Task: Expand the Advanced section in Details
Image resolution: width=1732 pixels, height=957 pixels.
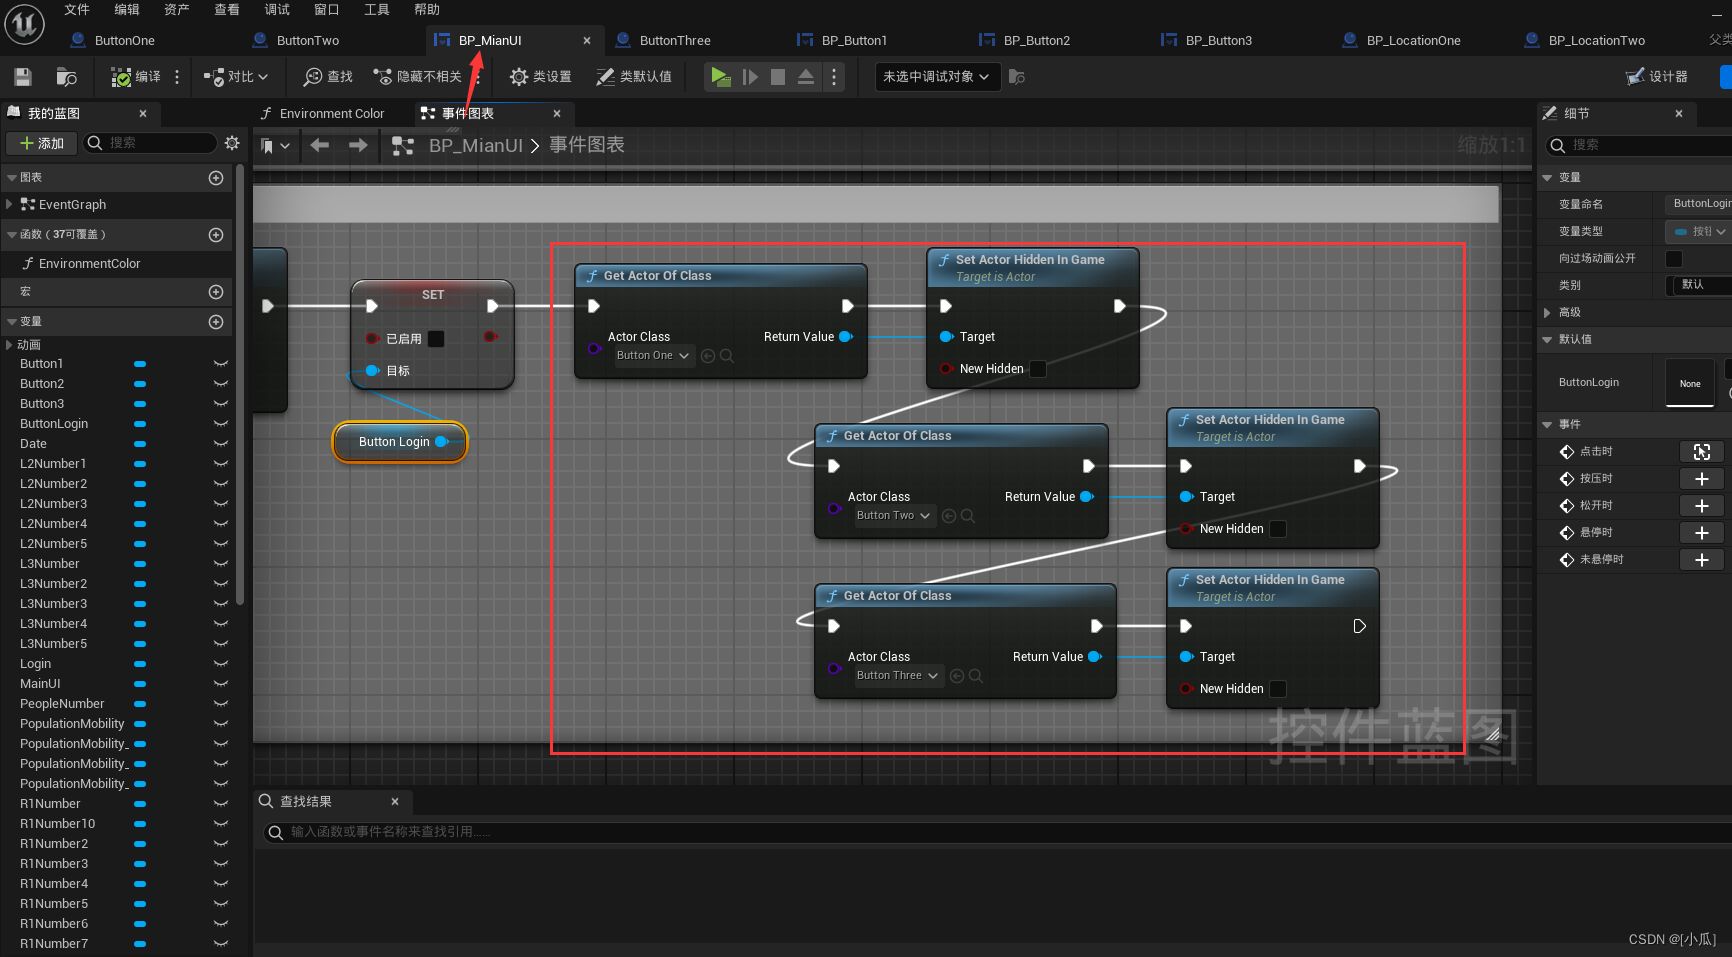Action: 1547,313
